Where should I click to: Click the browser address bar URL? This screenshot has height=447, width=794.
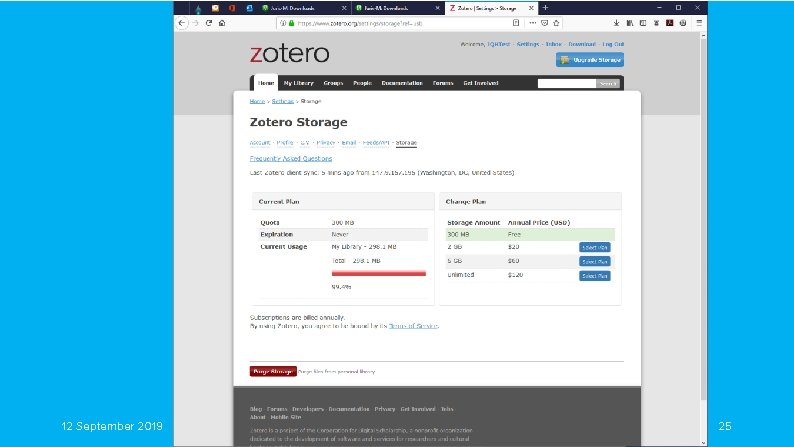(360, 23)
